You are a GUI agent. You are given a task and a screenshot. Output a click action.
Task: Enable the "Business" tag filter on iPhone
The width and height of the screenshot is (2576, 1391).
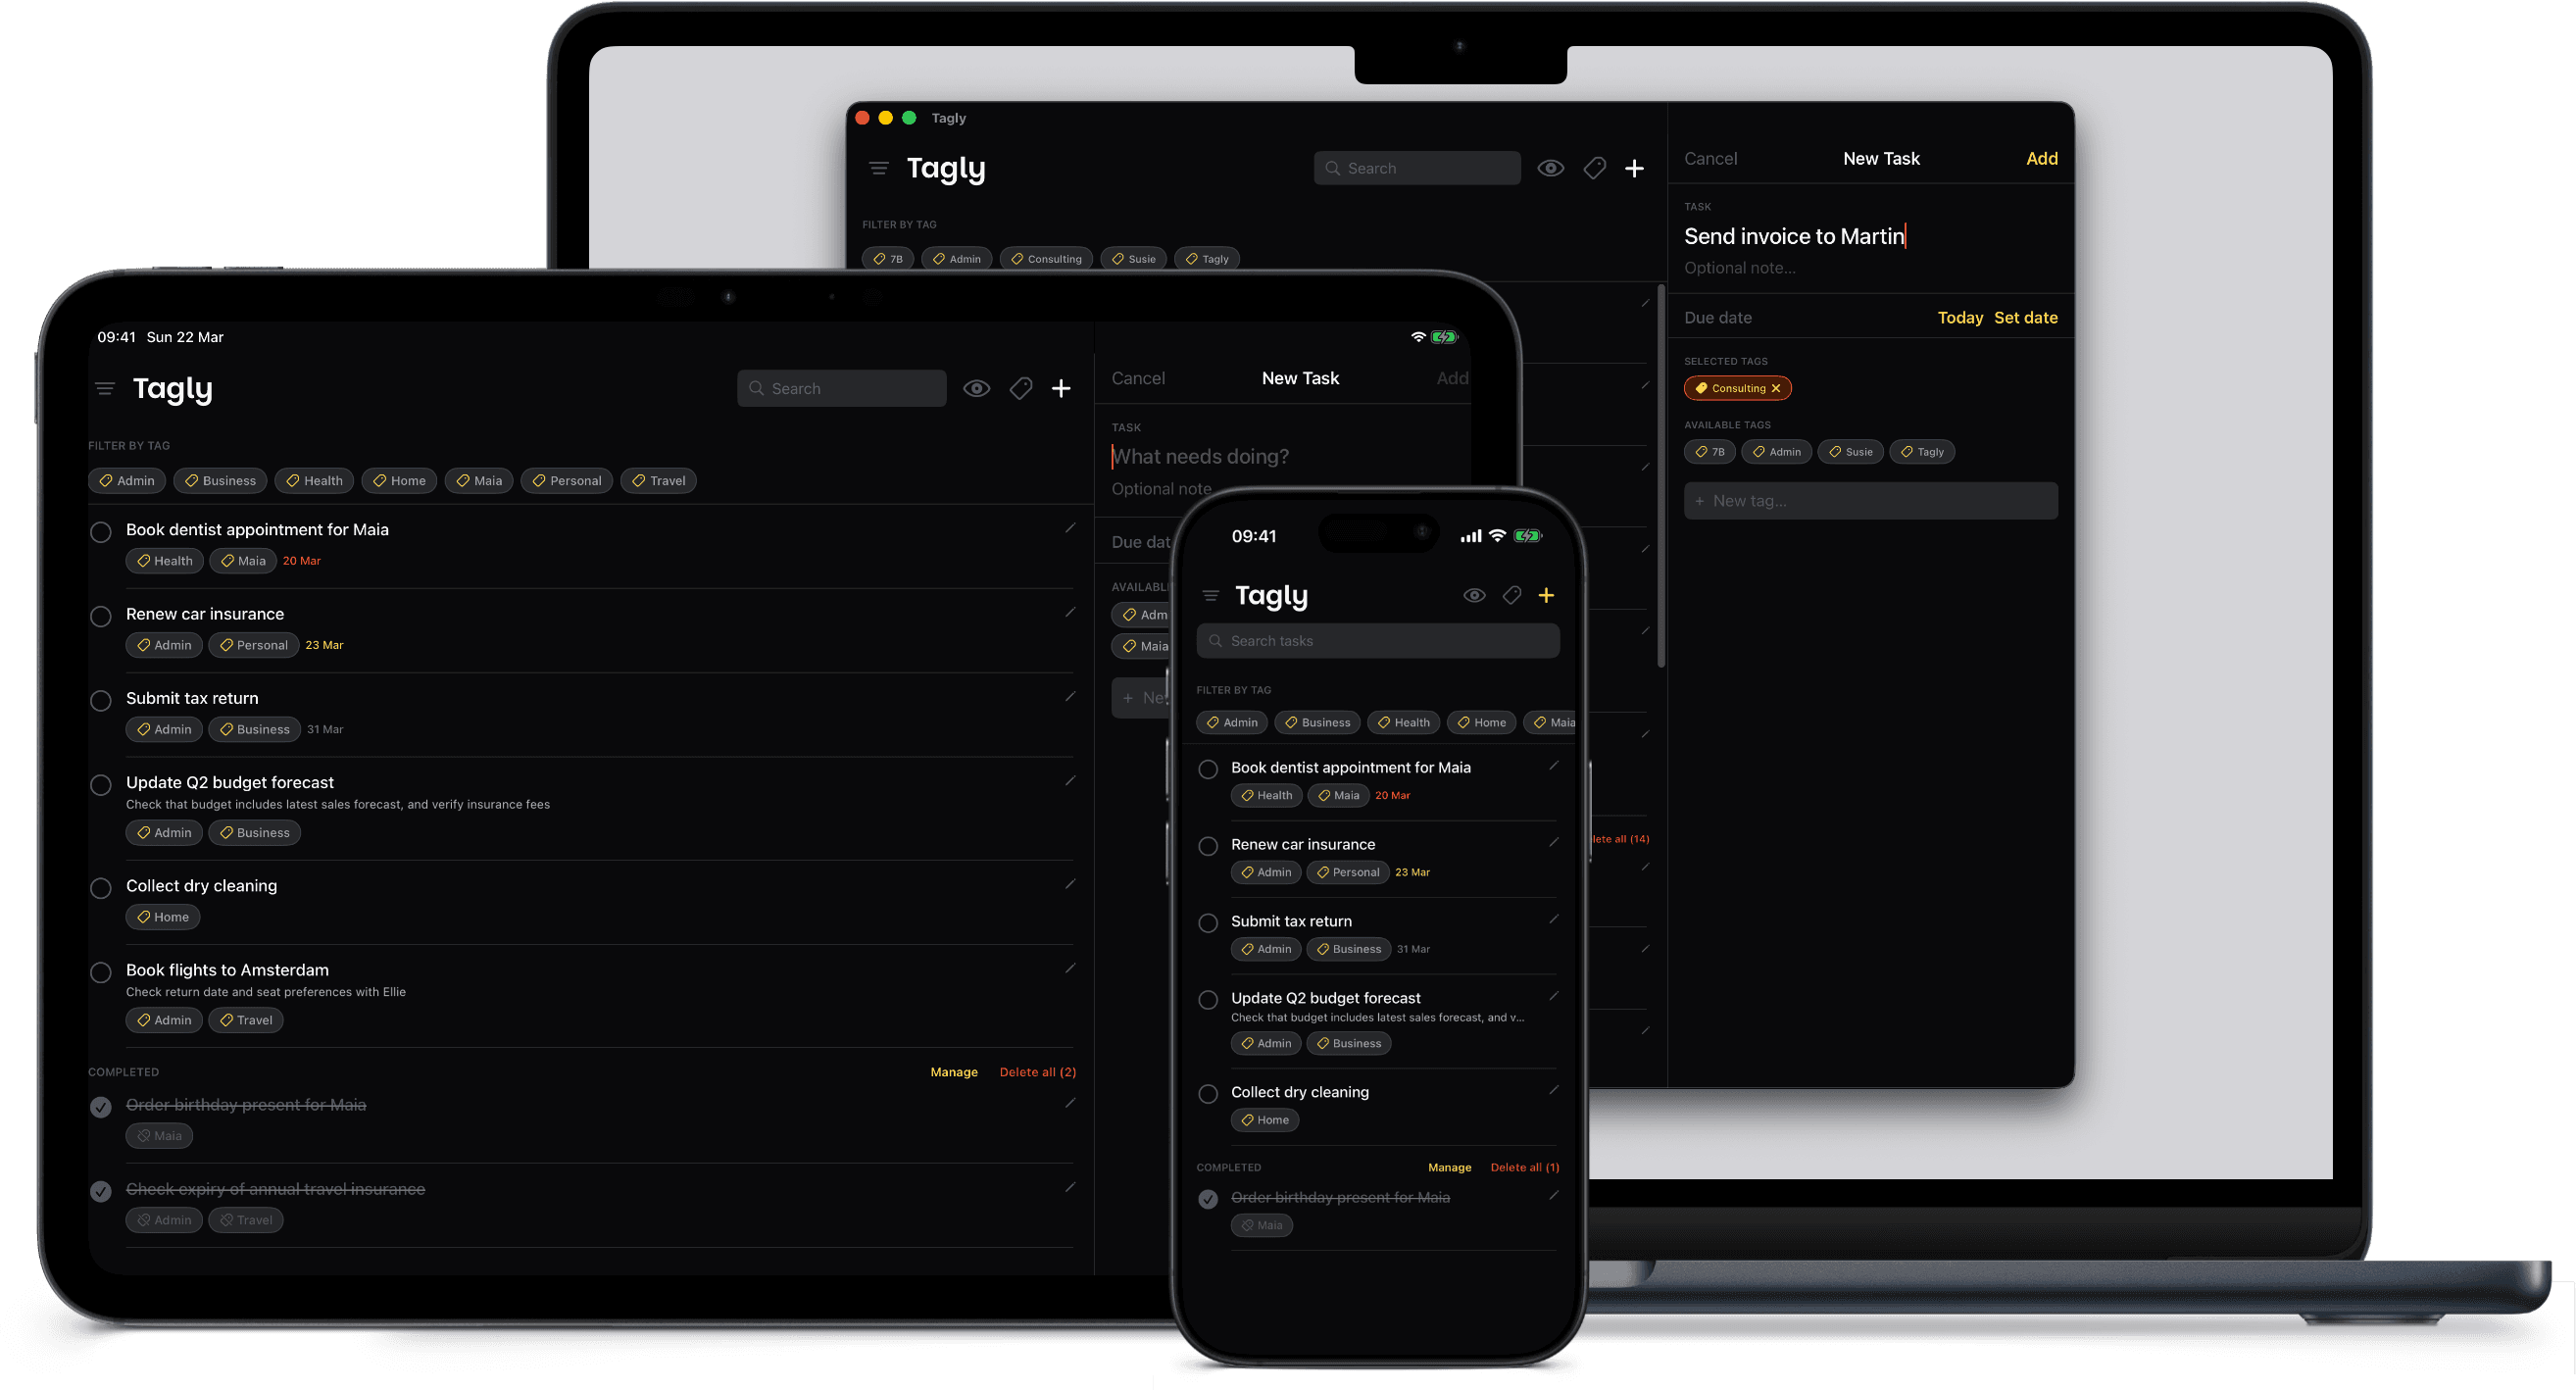coord(1317,722)
